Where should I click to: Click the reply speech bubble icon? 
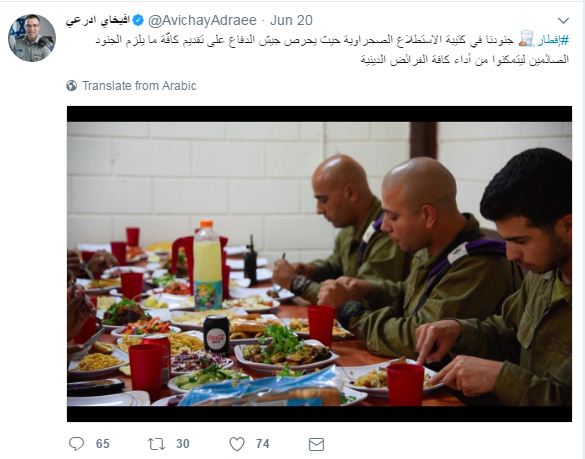click(76, 444)
